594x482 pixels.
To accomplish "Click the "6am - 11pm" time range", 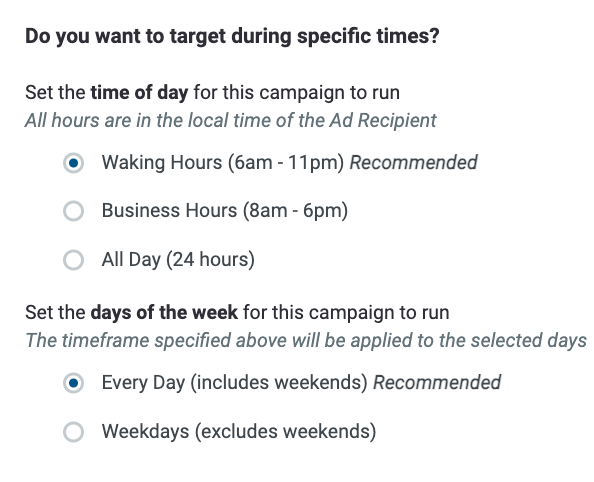I will click(x=286, y=163).
